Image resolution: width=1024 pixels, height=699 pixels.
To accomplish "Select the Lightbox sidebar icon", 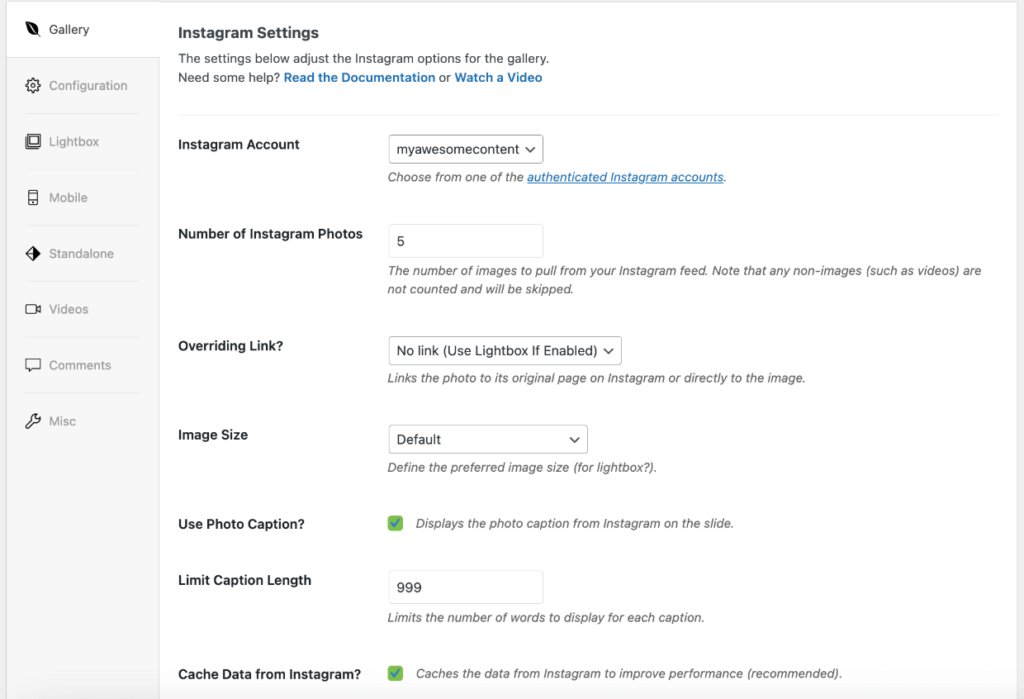I will tap(33, 142).
